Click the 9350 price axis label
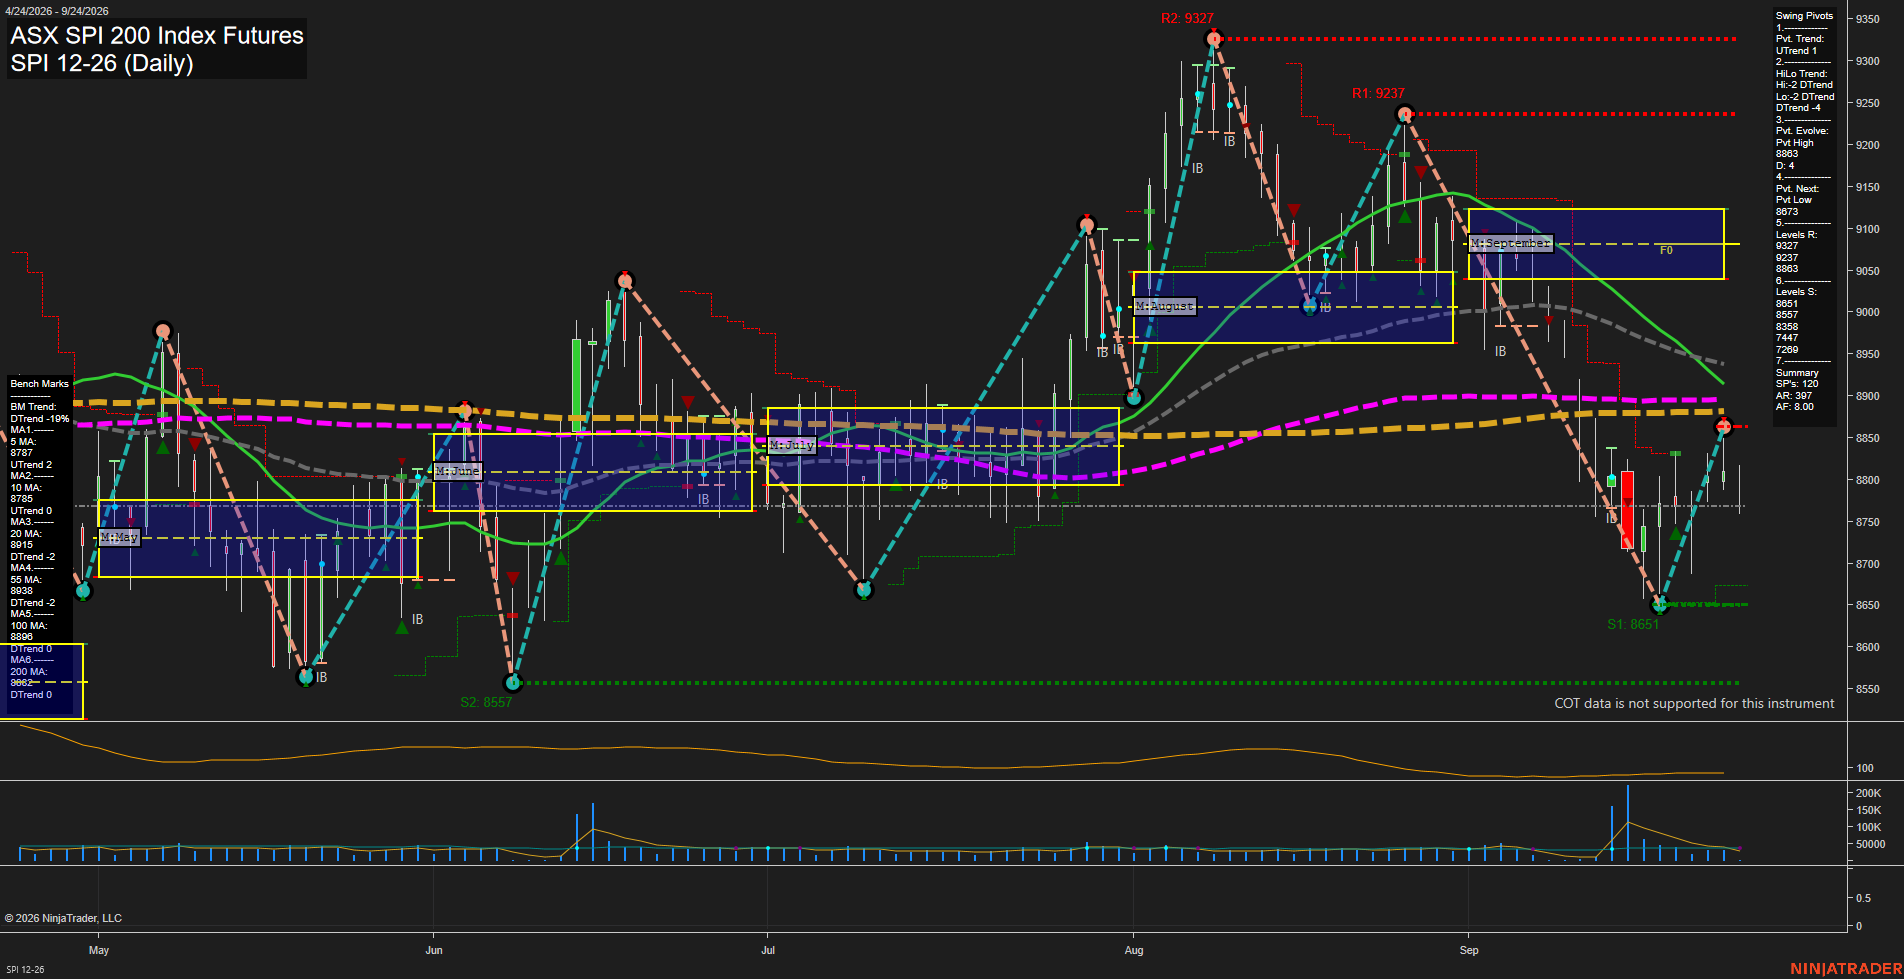Screen dimensions: 1904x979 1867,19
